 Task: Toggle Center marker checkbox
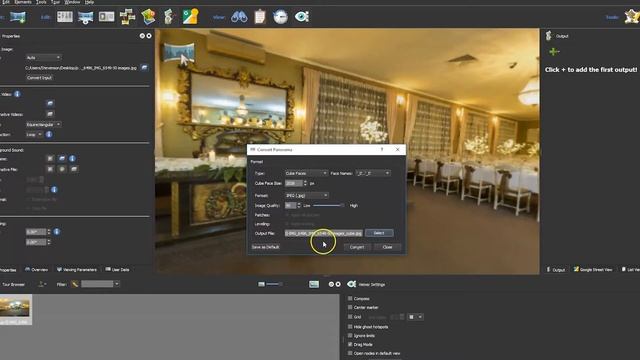click(350, 307)
